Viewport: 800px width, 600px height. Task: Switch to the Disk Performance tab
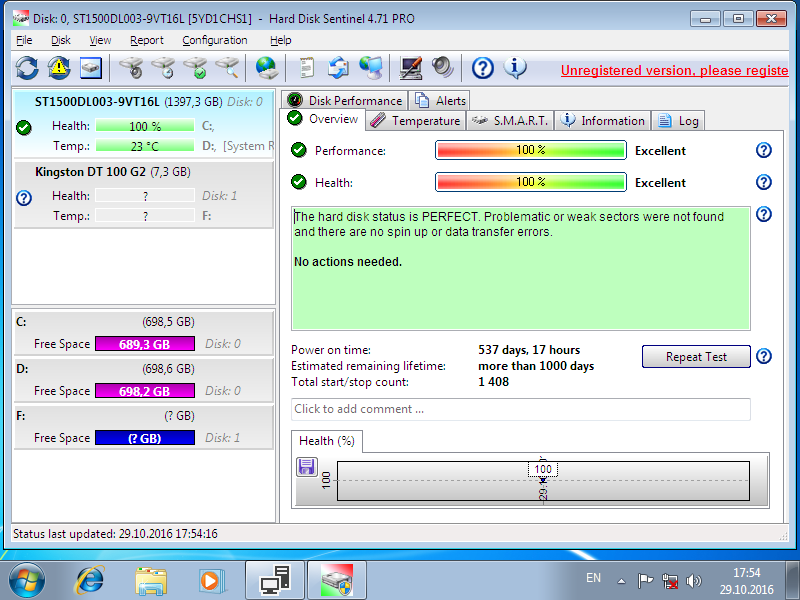pyautogui.click(x=344, y=101)
